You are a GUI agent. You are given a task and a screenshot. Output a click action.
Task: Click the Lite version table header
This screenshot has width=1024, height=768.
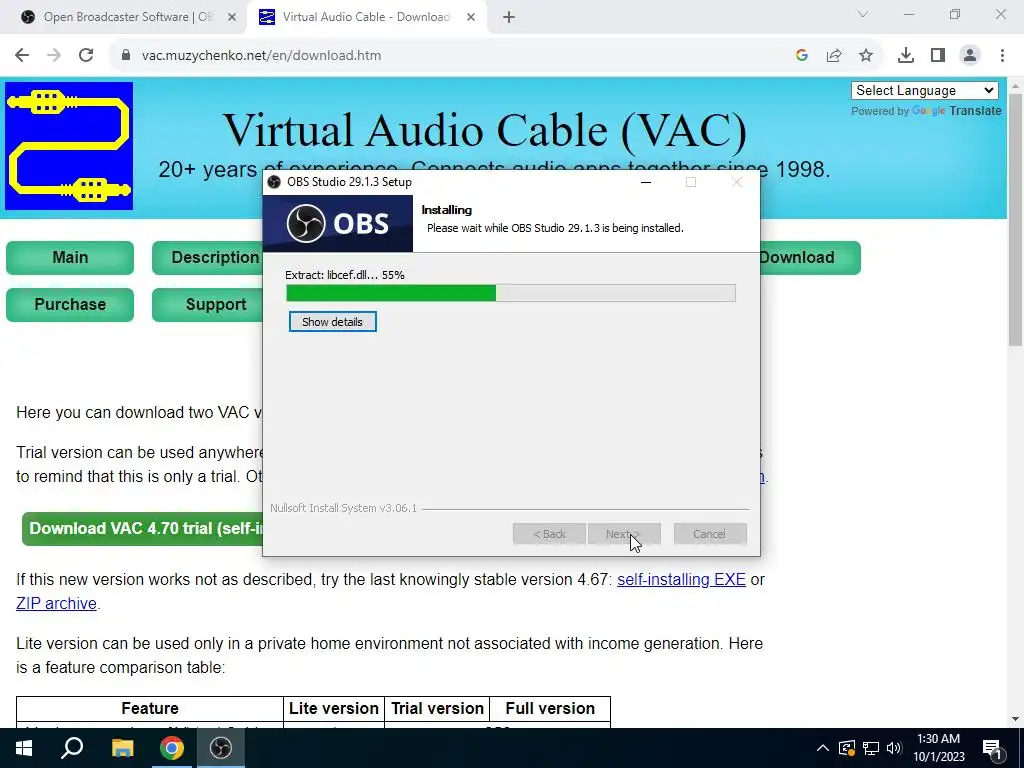click(334, 709)
